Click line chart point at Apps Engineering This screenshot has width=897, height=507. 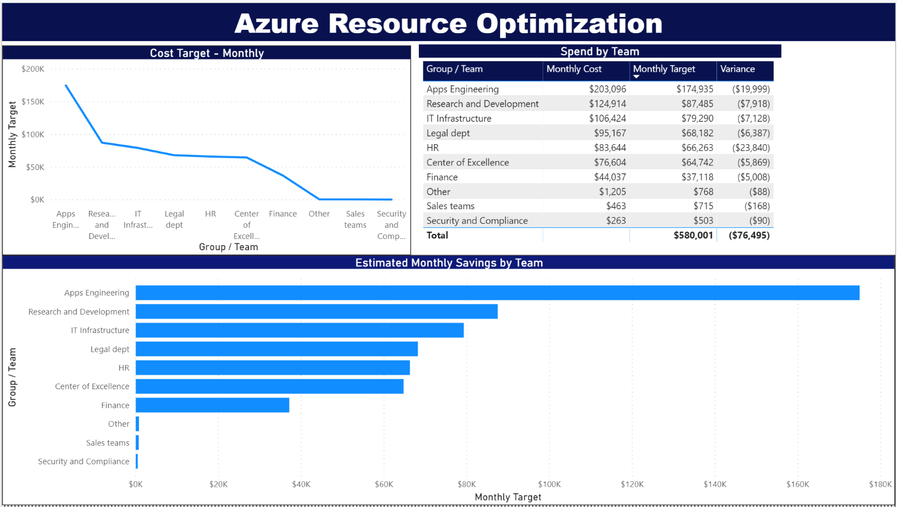66,86
